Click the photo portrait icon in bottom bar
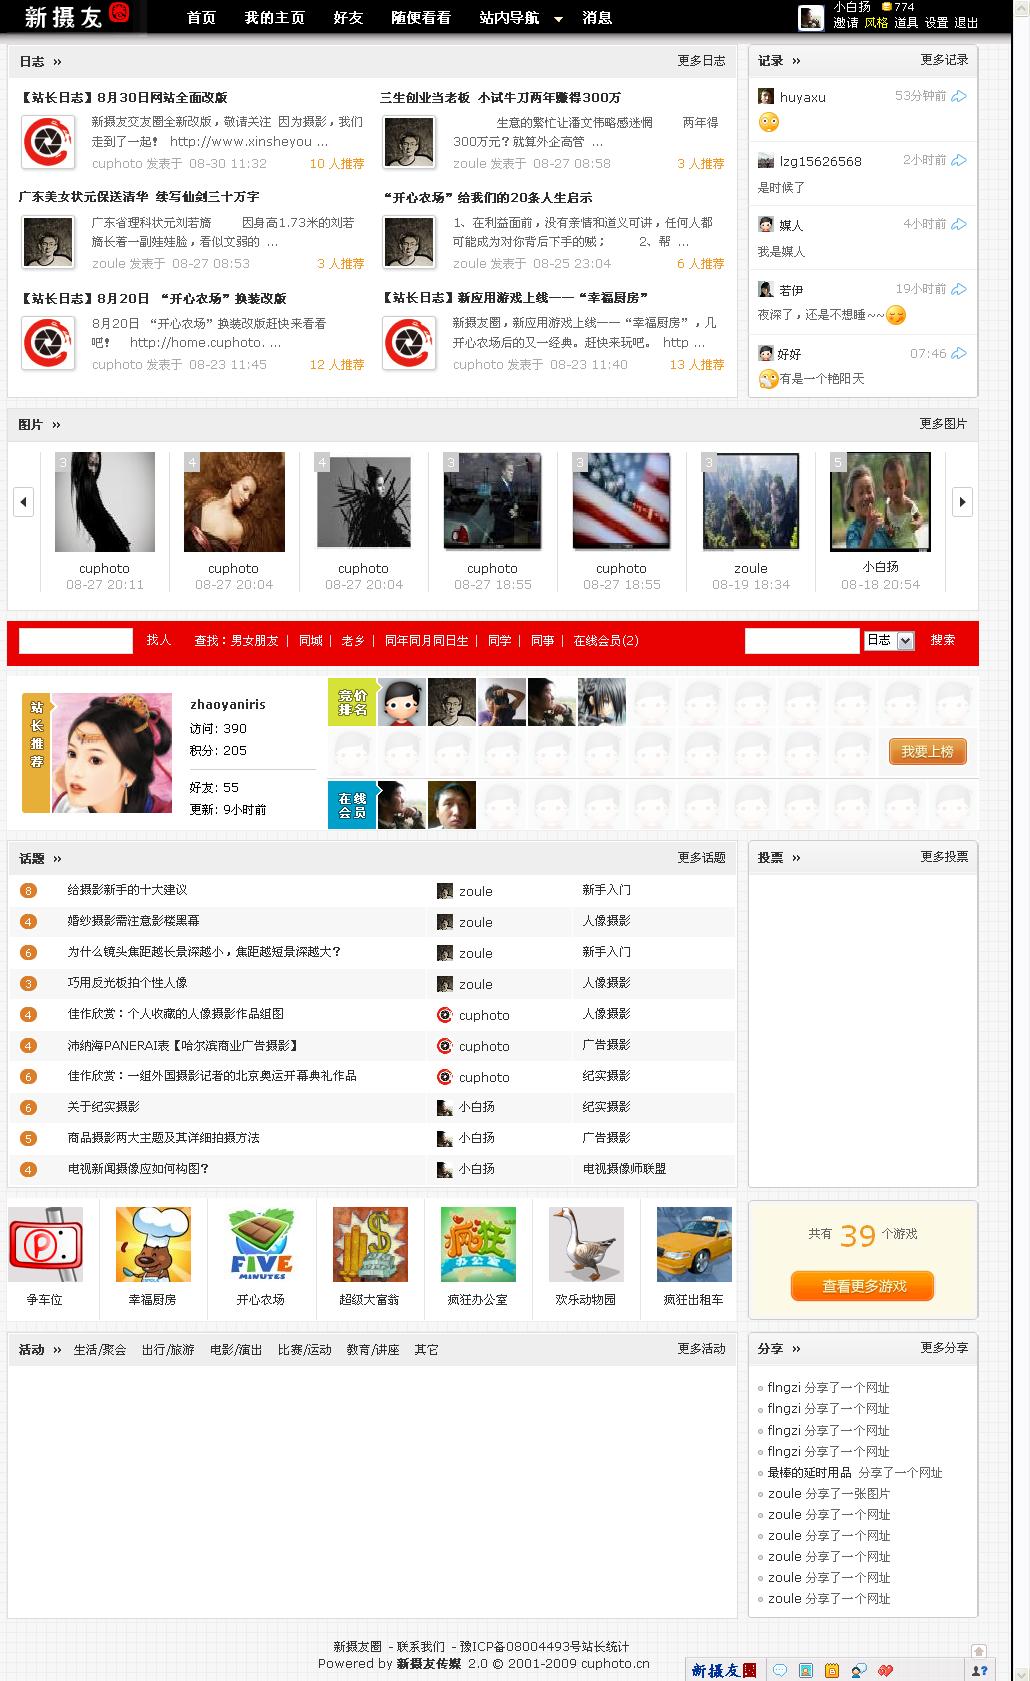 (x=806, y=1670)
